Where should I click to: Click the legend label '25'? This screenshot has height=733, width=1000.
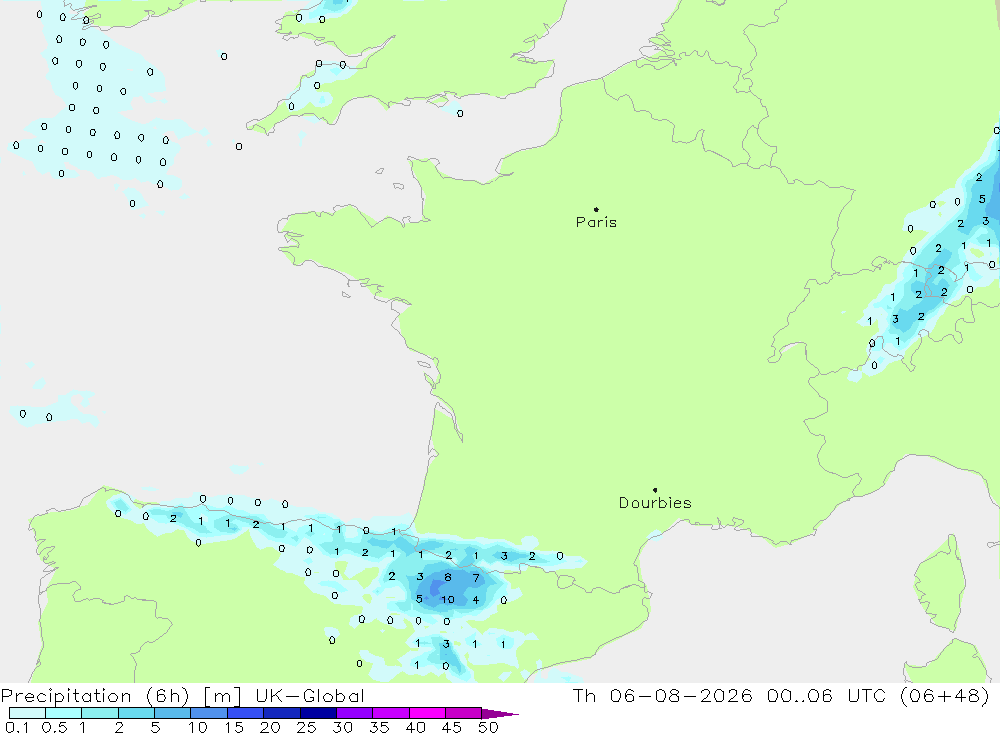[x=306, y=727]
